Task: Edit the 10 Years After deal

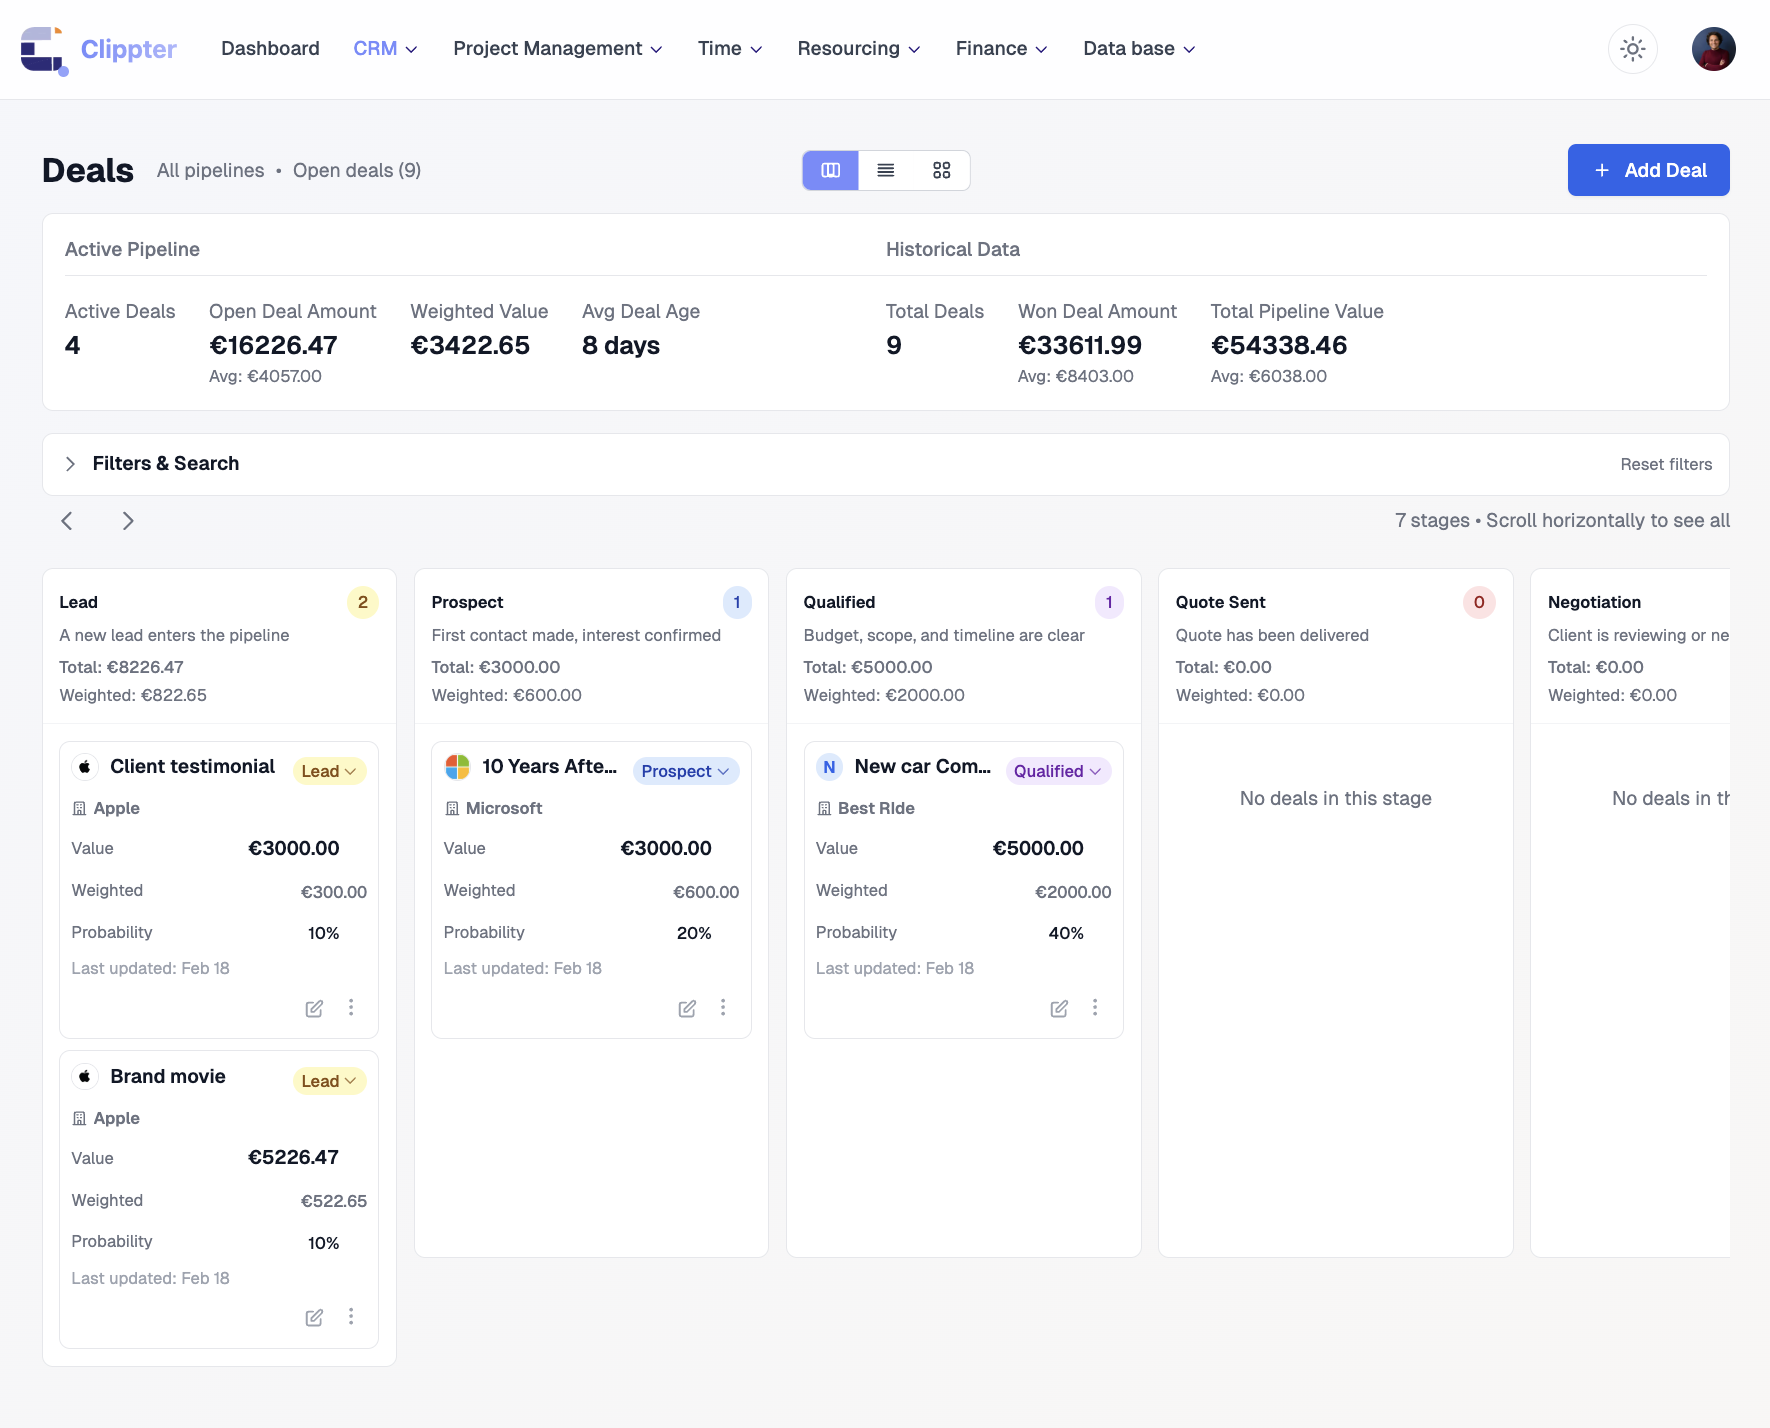Action: [687, 1008]
